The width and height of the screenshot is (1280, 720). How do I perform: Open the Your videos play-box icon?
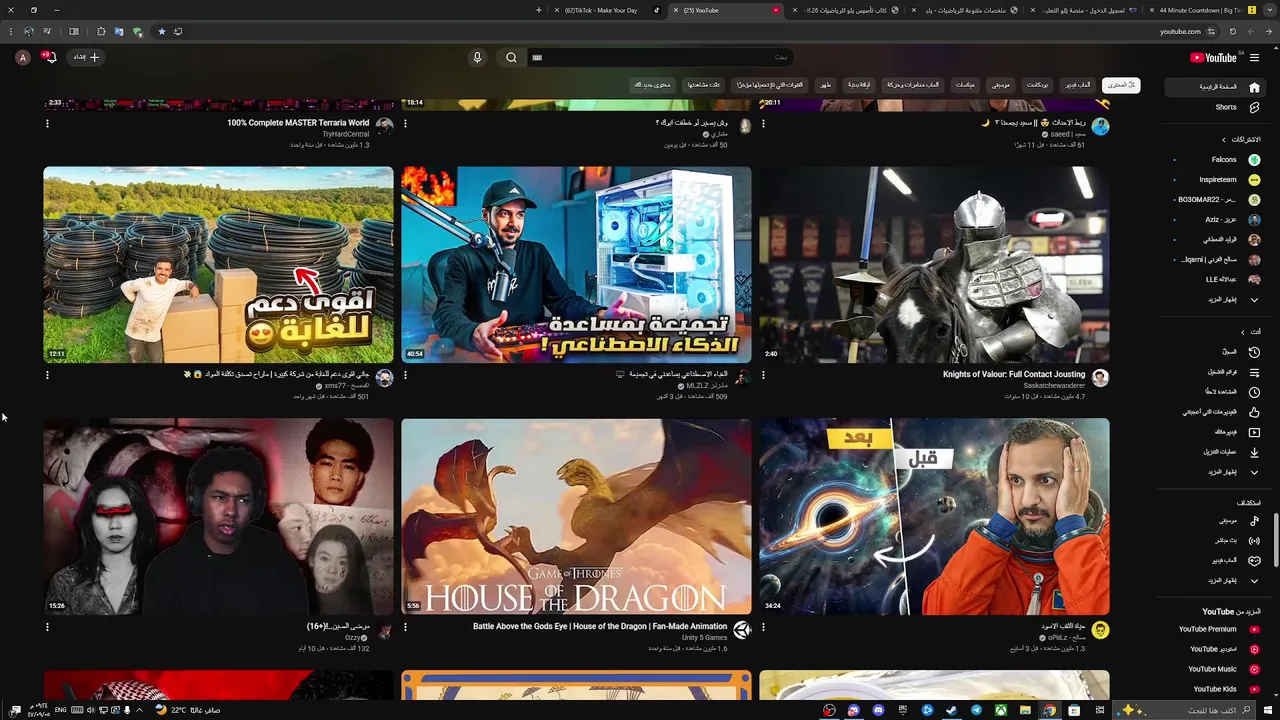(1254, 432)
